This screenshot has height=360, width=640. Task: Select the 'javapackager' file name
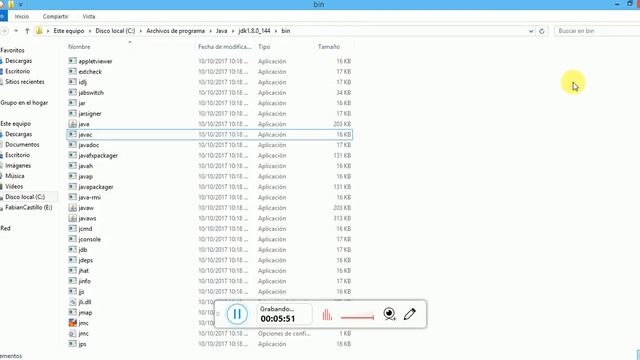[96, 187]
